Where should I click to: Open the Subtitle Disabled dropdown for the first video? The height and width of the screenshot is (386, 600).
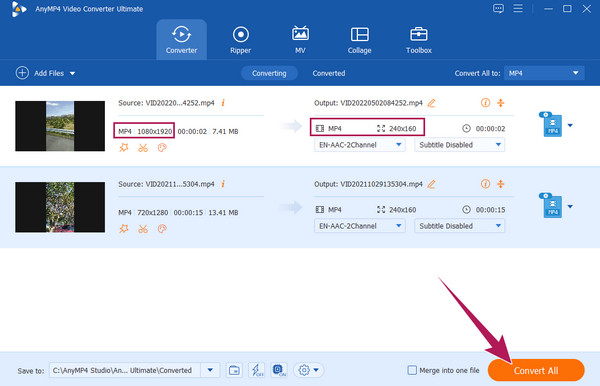[460, 145]
